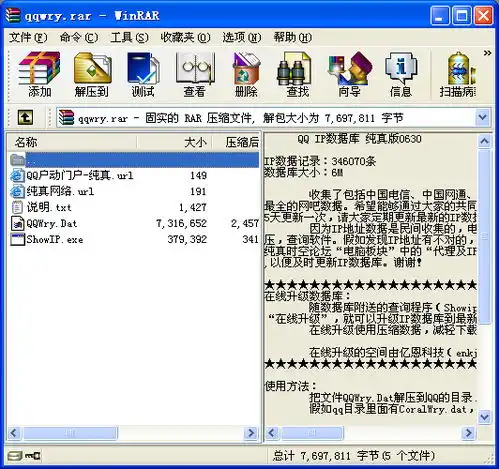Open the 命令(C) menu
The width and height of the screenshot is (499, 469).
coord(79,37)
